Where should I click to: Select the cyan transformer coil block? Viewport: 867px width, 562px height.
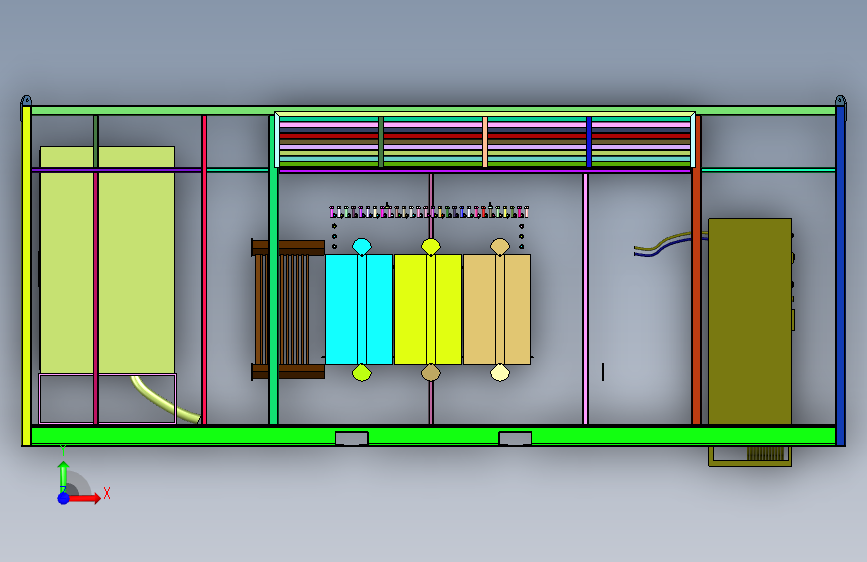click(x=359, y=309)
